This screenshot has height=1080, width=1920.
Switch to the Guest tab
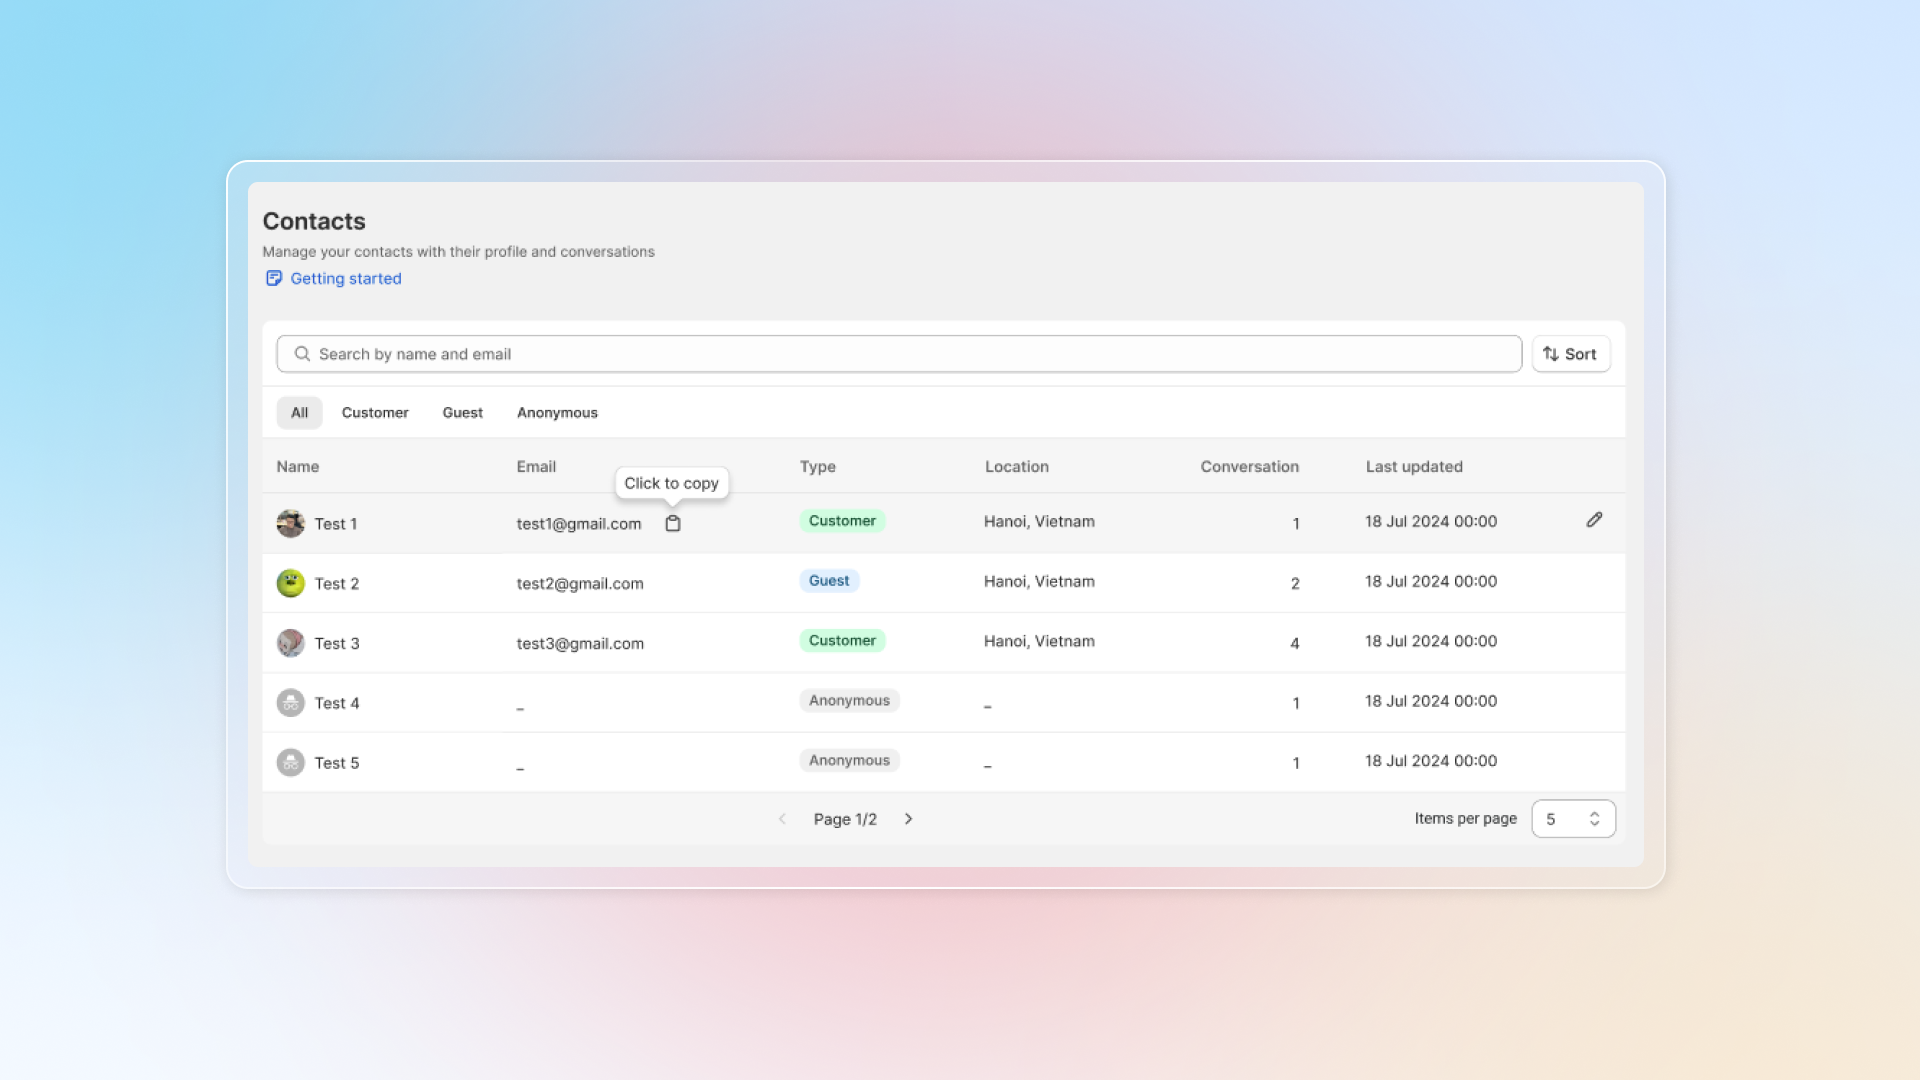tap(462, 413)
